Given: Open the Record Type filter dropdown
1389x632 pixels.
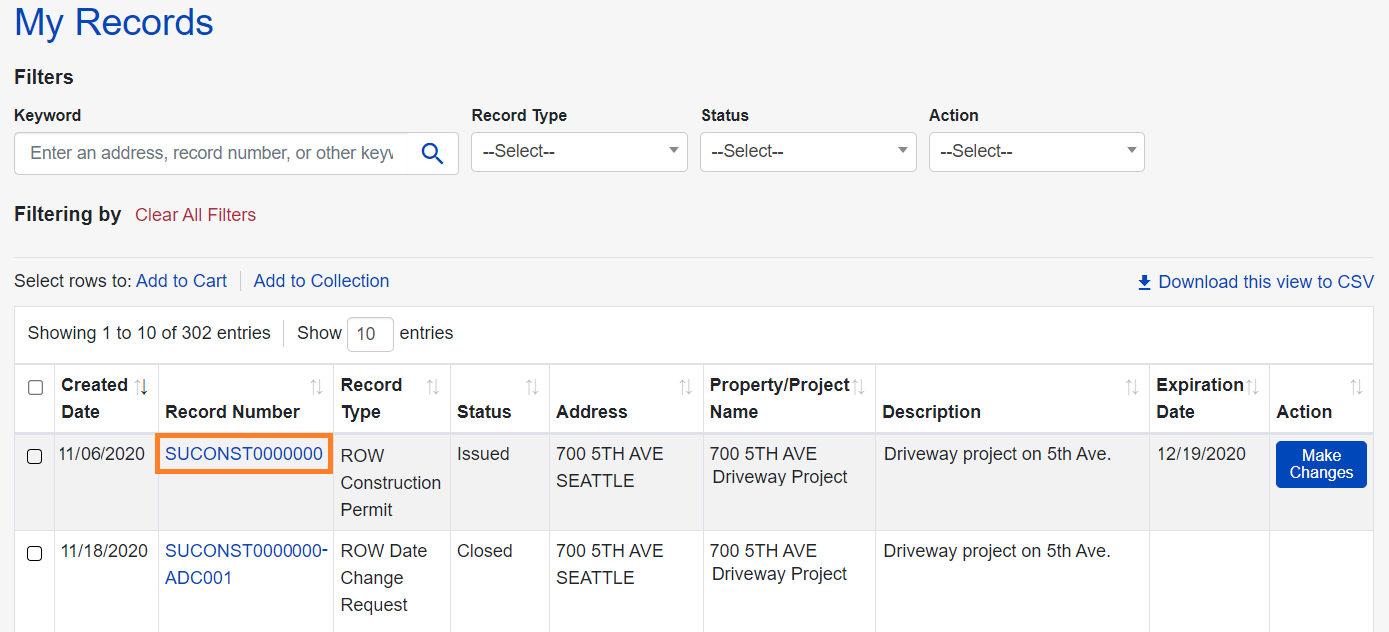Looking at the screenshot, I should (579, 152).
